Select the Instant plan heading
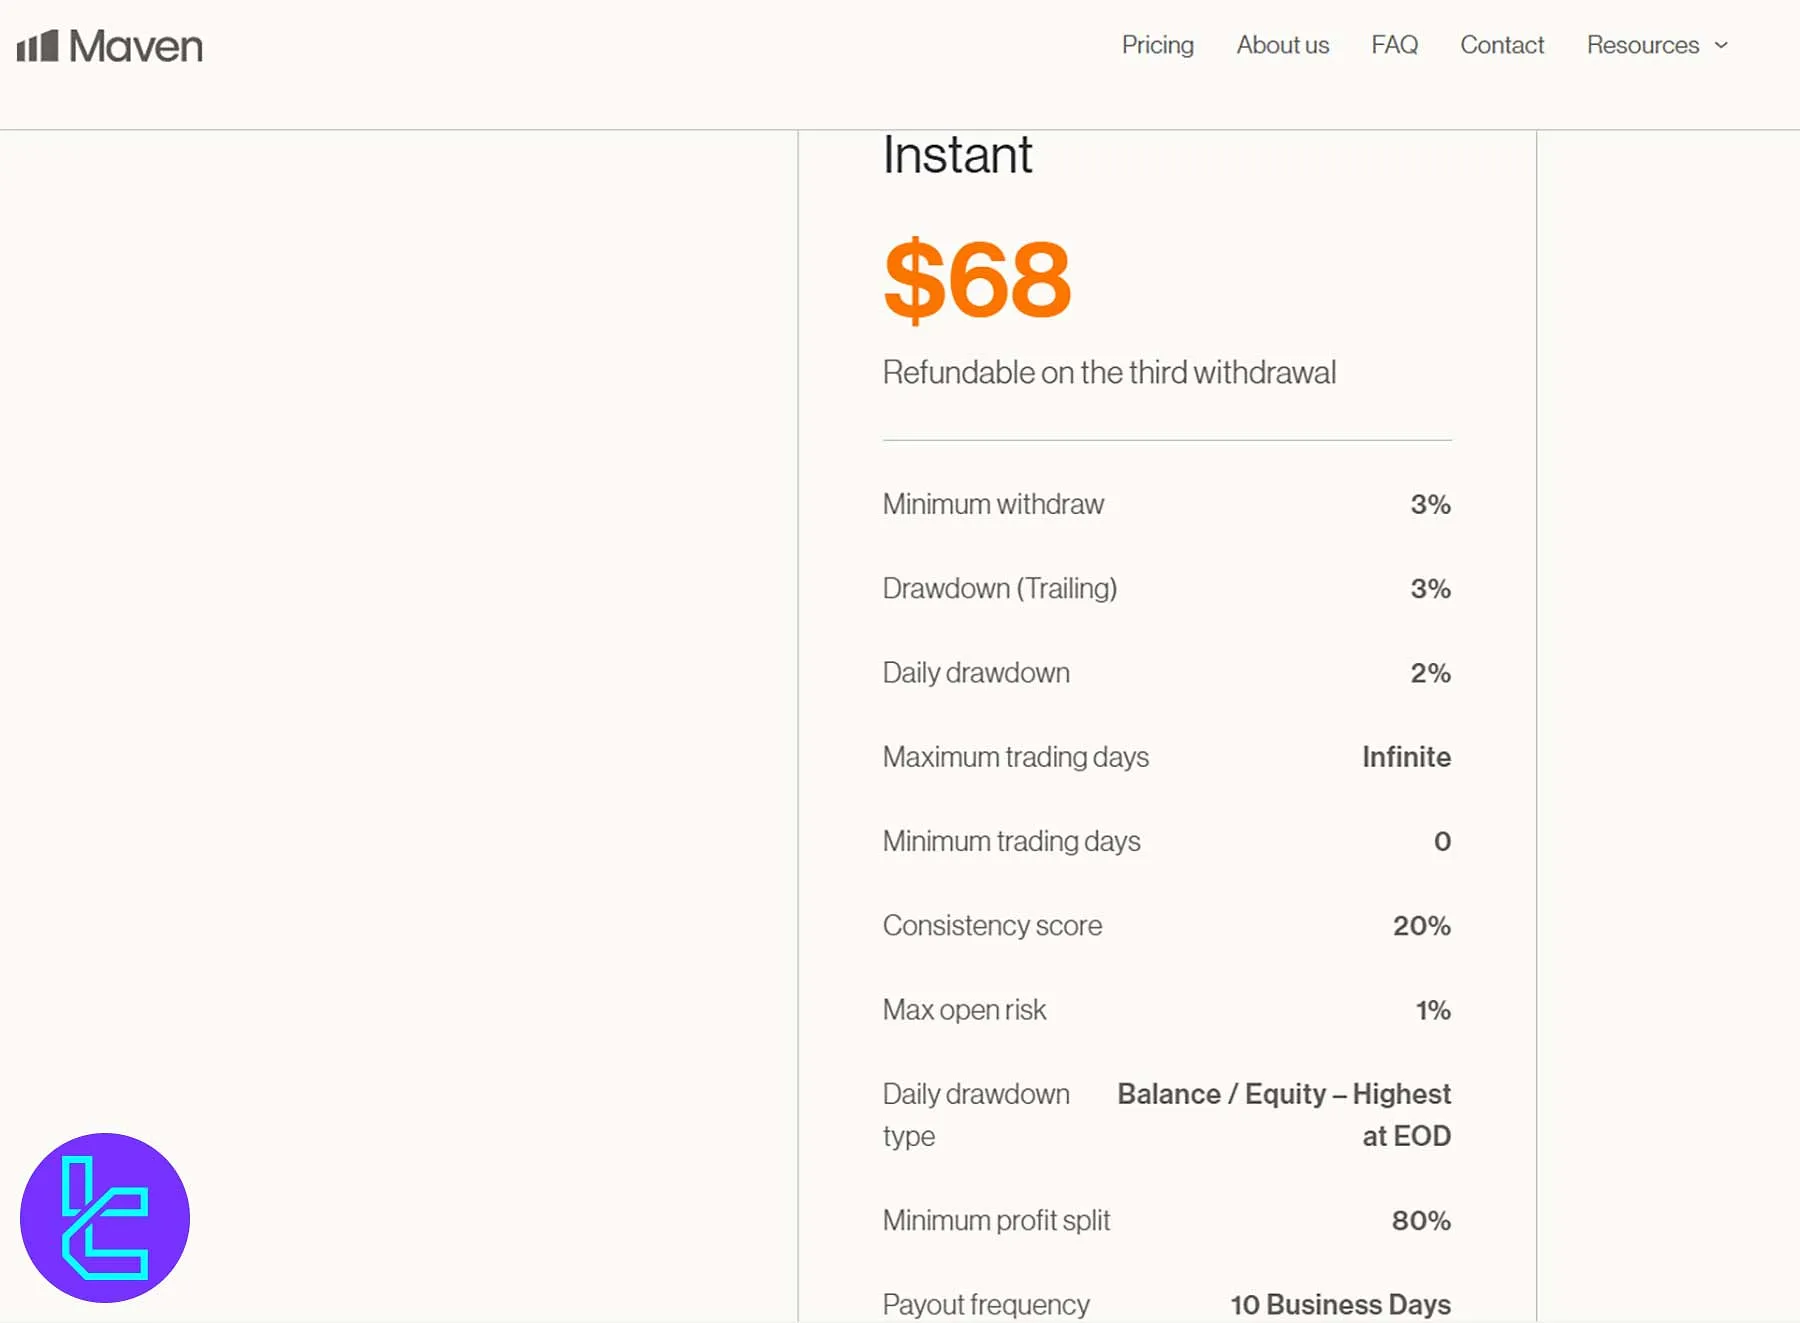This screenshot has width=1800, height=1323. tap(957, 155)
